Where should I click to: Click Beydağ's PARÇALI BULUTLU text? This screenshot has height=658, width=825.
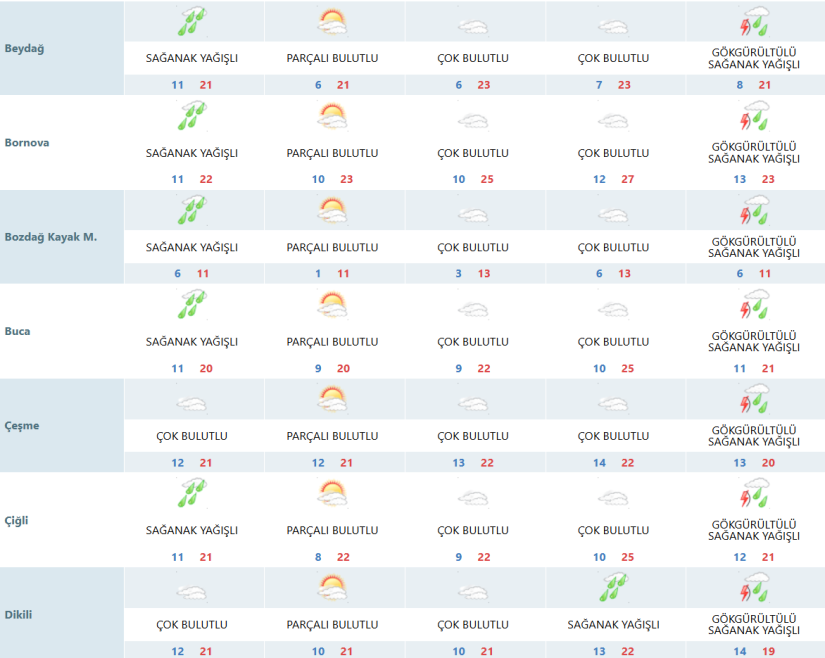coord(332,59)
